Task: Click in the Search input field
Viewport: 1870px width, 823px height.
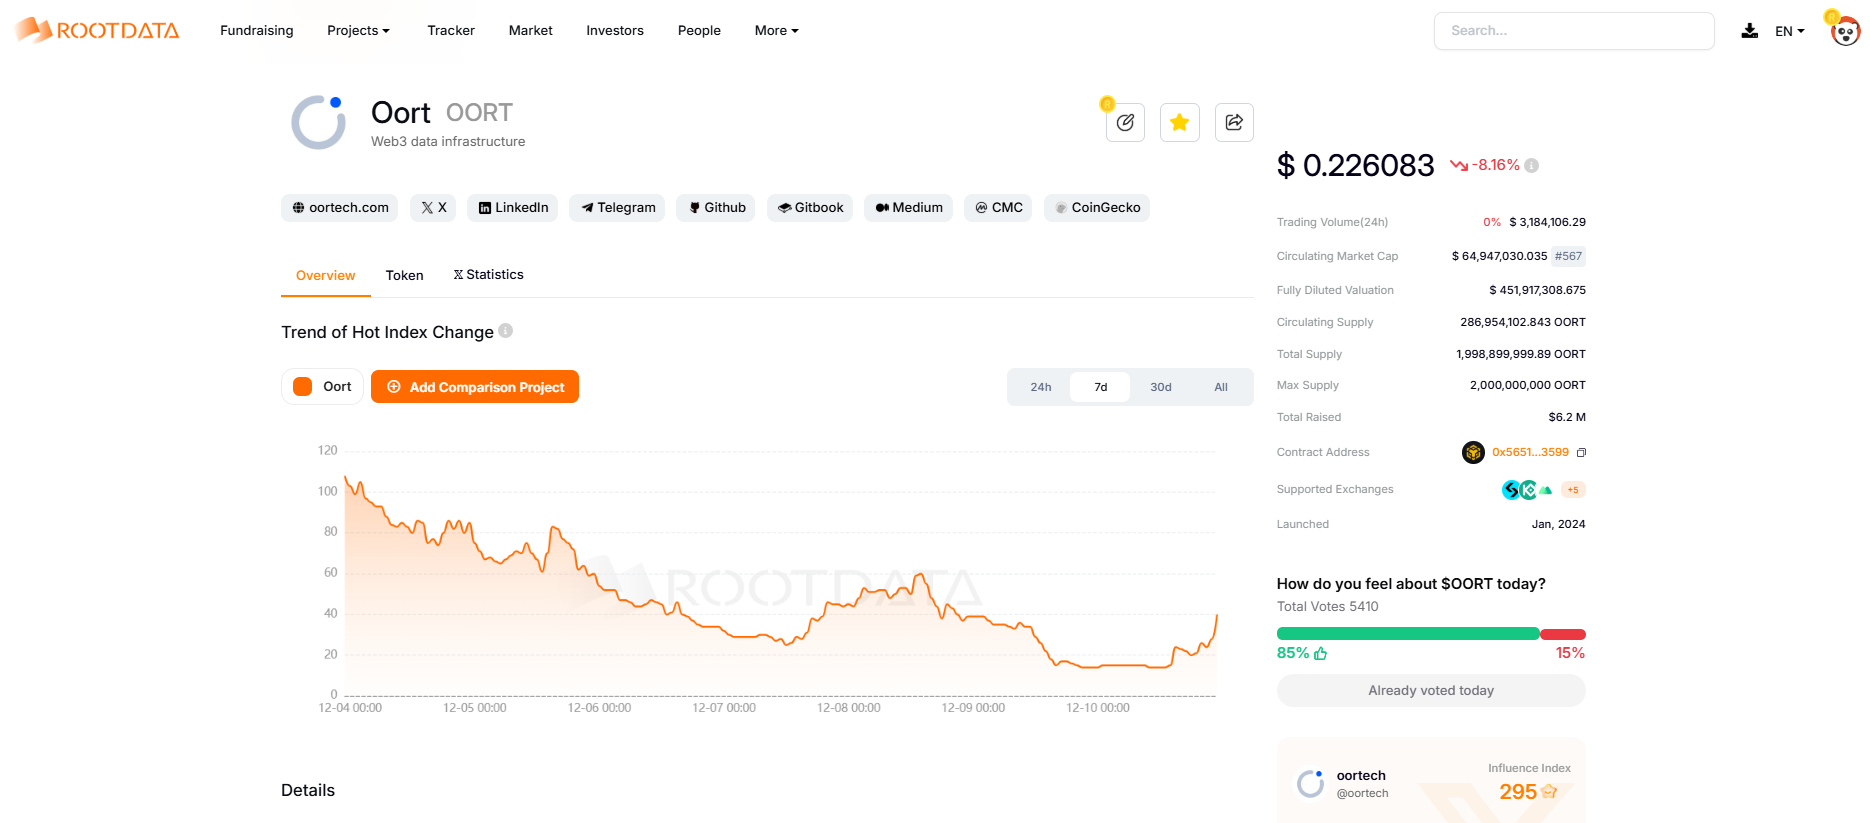Action: [x=1574, y=31]
